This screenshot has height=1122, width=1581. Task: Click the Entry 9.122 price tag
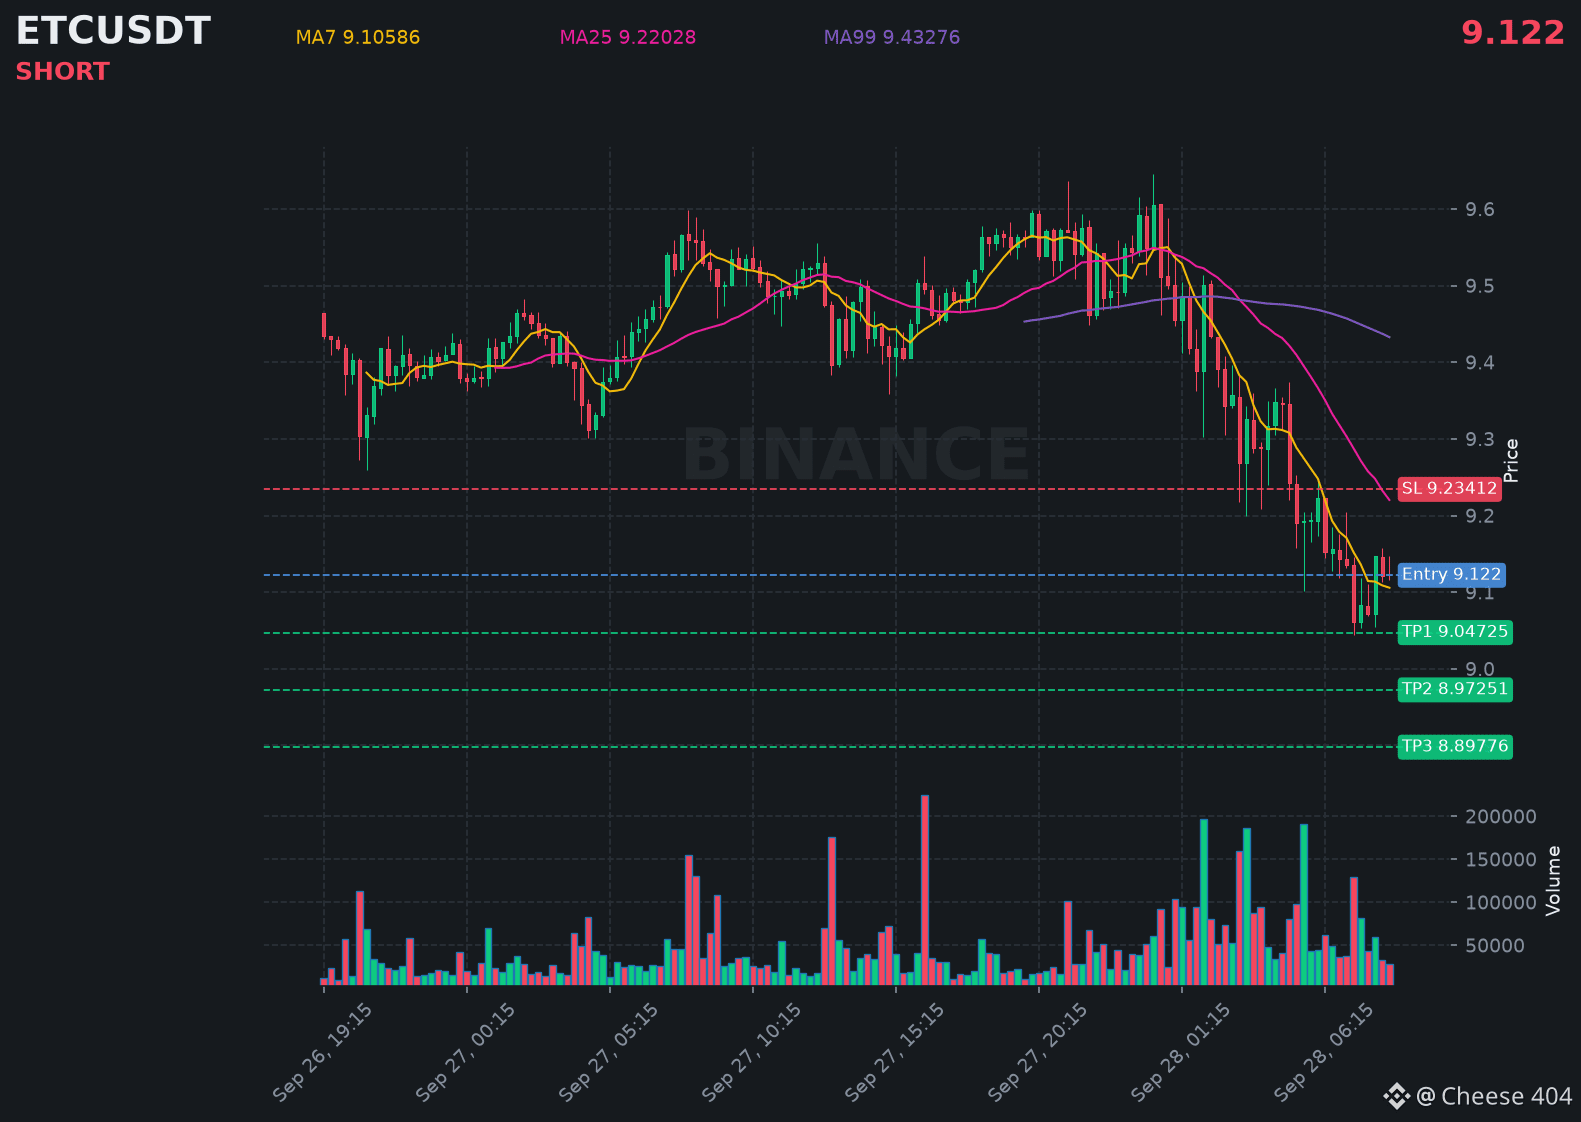[1451, 575]
